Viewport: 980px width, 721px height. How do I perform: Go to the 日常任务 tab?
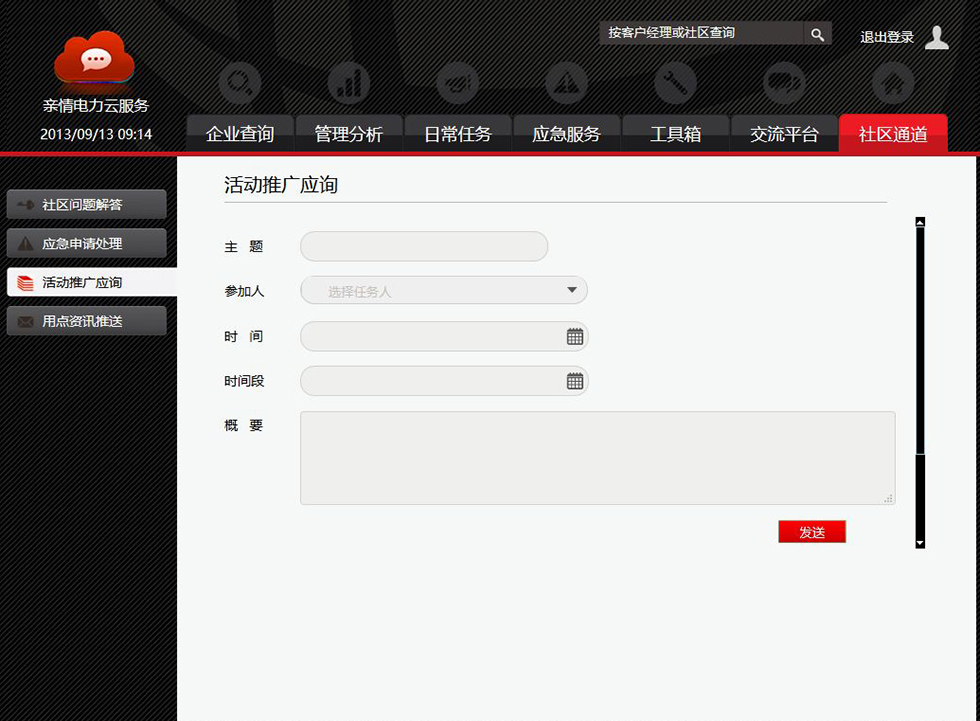pyautogui.click(x=458, y=133)
